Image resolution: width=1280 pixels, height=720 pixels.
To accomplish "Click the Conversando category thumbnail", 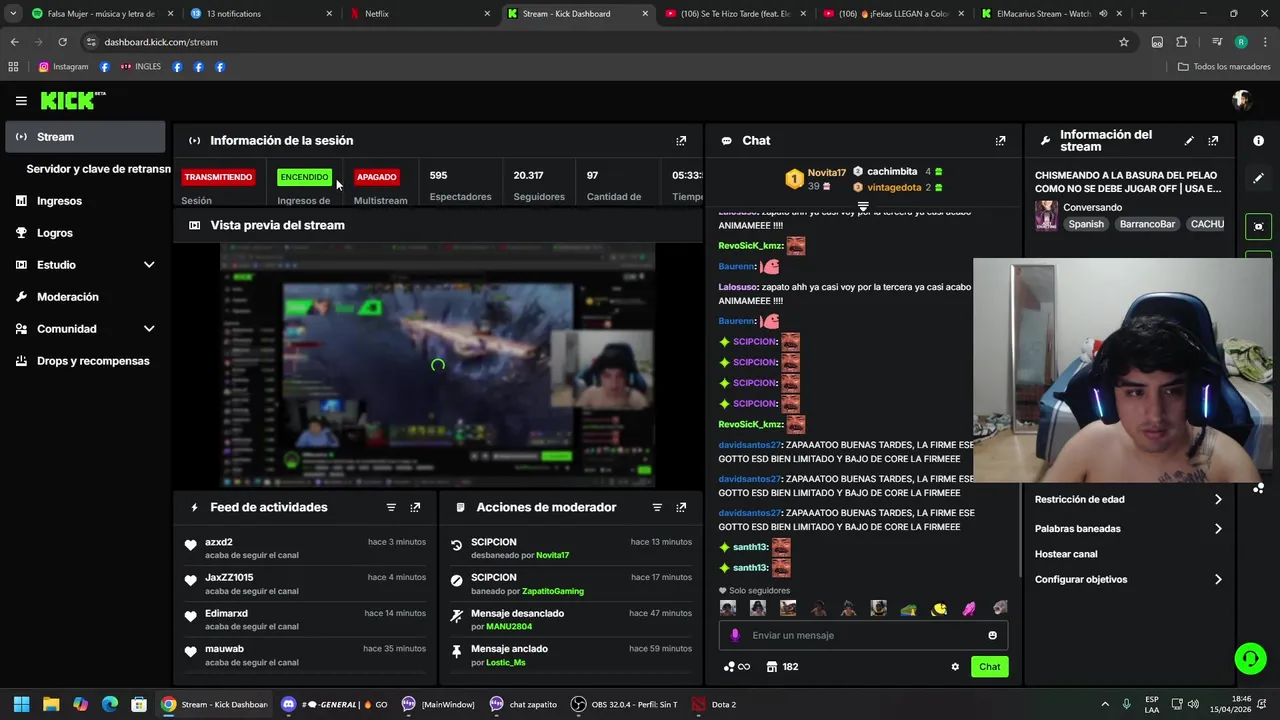I will pyautogui.click(x=1046, y=216).
